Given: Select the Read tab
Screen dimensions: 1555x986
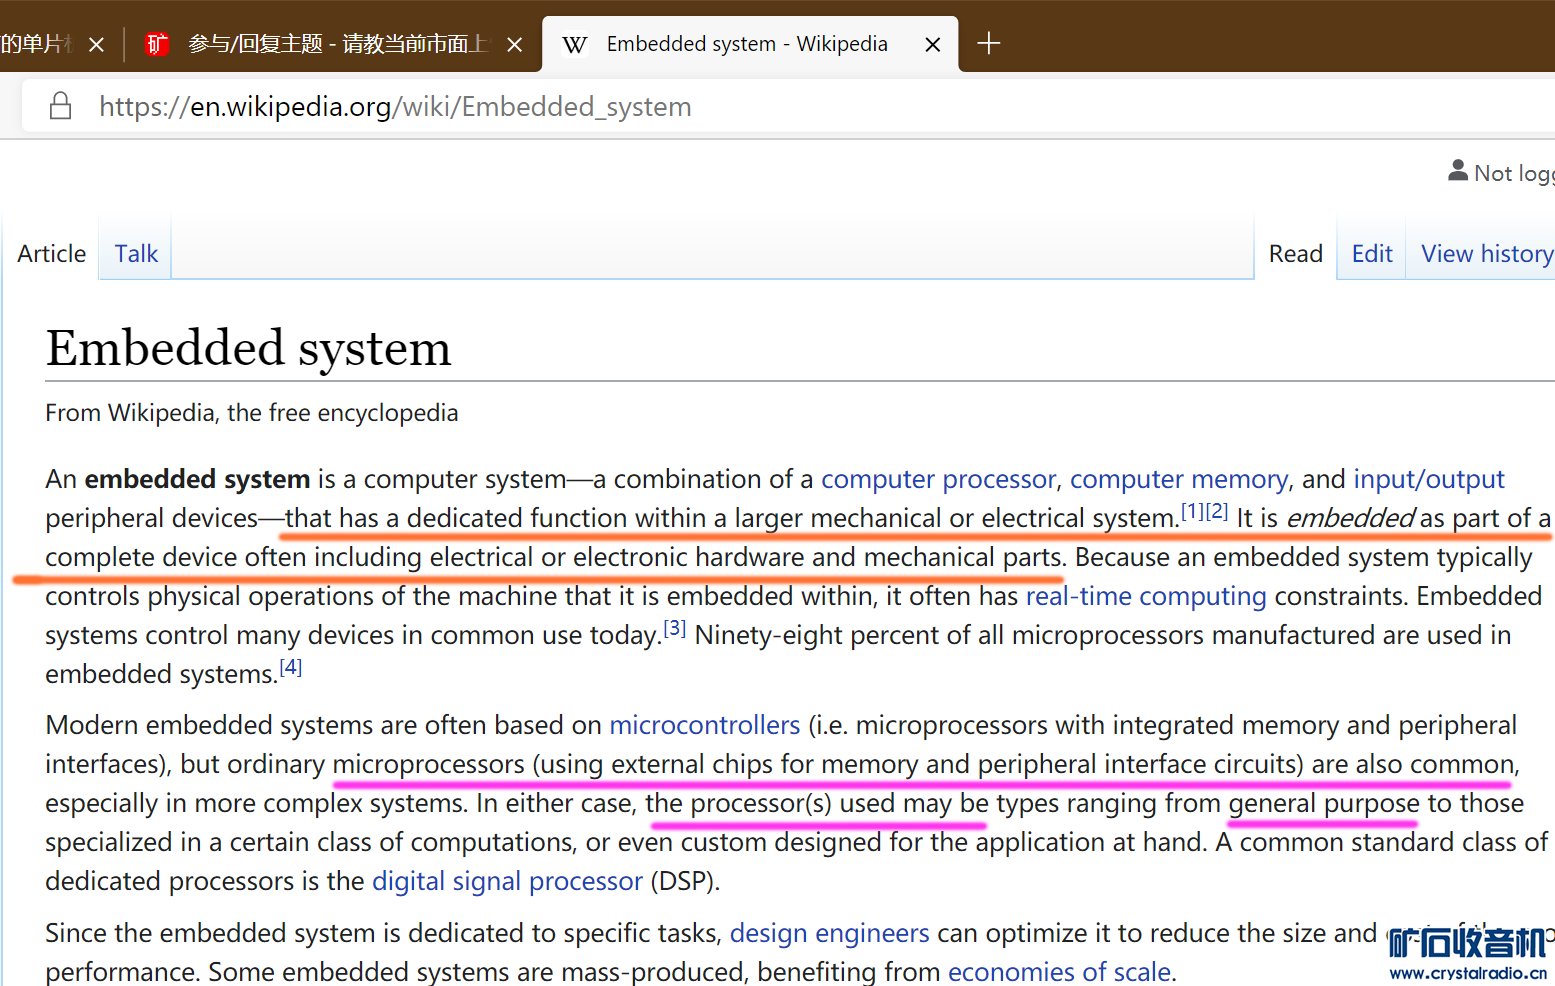Looking at the screenshot, I should click(x=1295, y=254).
